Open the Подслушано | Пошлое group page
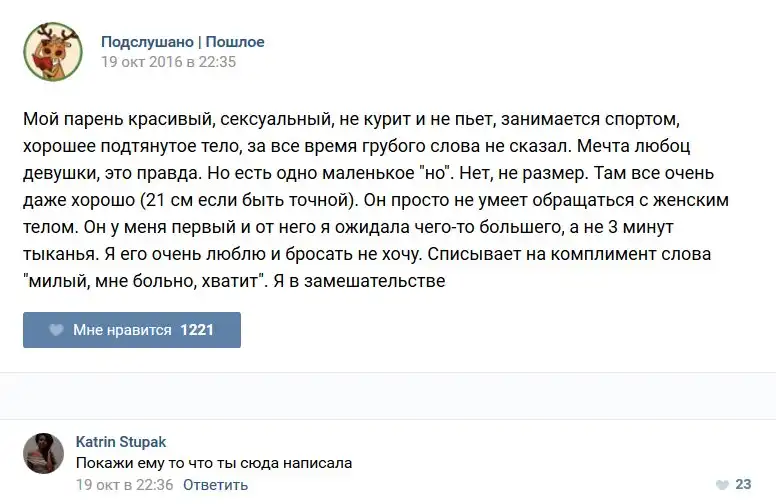 click(182, 42)
